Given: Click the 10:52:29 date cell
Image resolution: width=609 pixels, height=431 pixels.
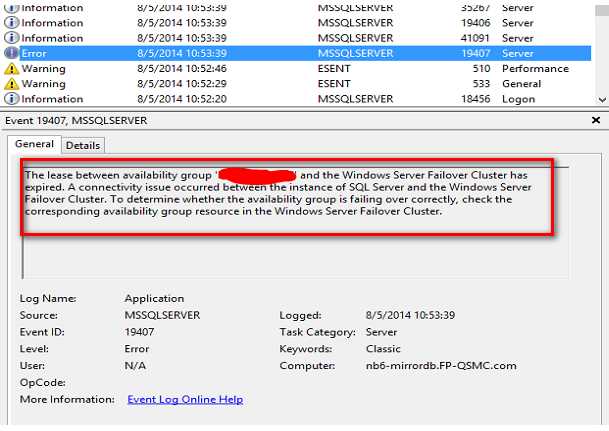Looking at the screenshot, I should click(x=182, y=84).
